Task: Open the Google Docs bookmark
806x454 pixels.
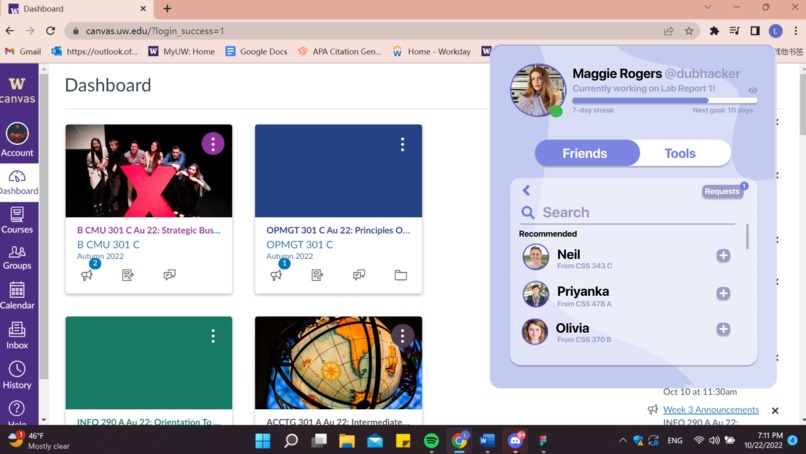Action: (x=257, y=51)
